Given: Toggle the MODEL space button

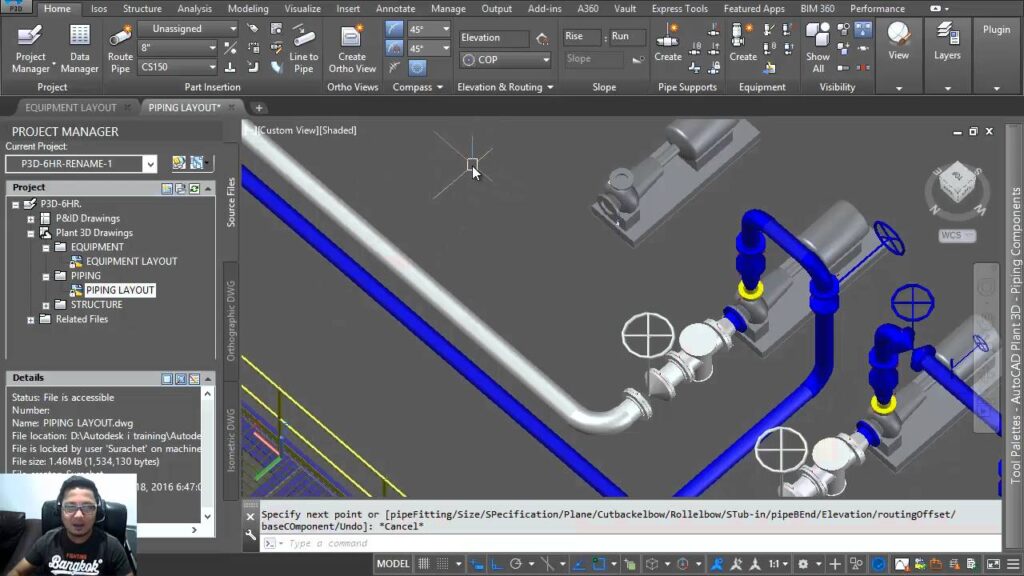Looking at the screenshot, I should point(392,564).
